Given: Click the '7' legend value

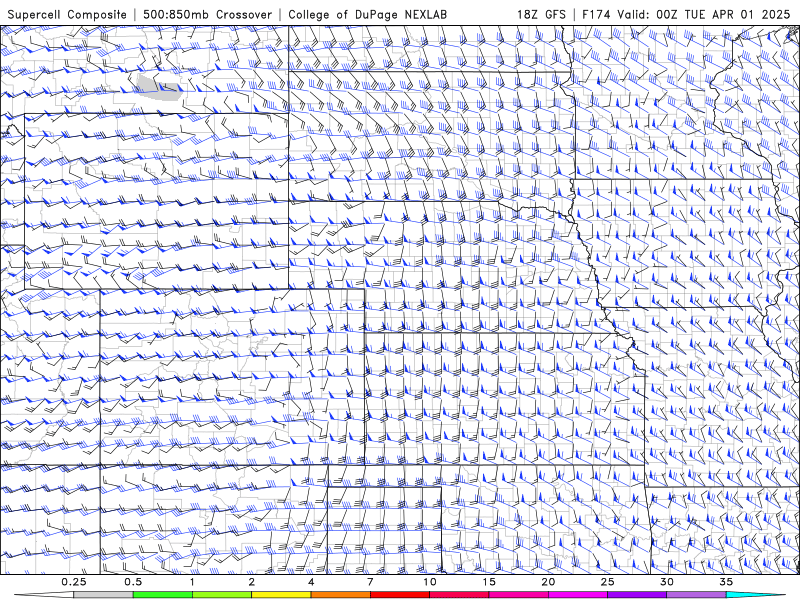Looking at the screenshot, I should (370, 582).
